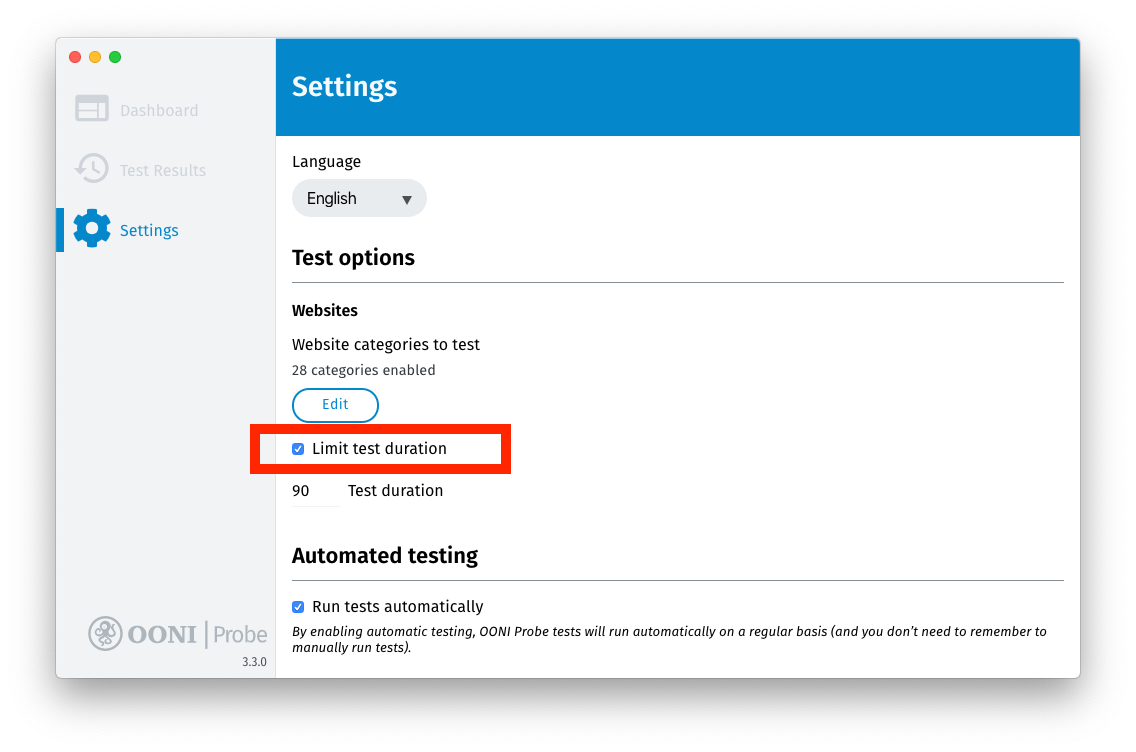The height and width of the screenshot is (752, 1136).
Task: Select the Settings label in sidebar
Action: [149, 230]
